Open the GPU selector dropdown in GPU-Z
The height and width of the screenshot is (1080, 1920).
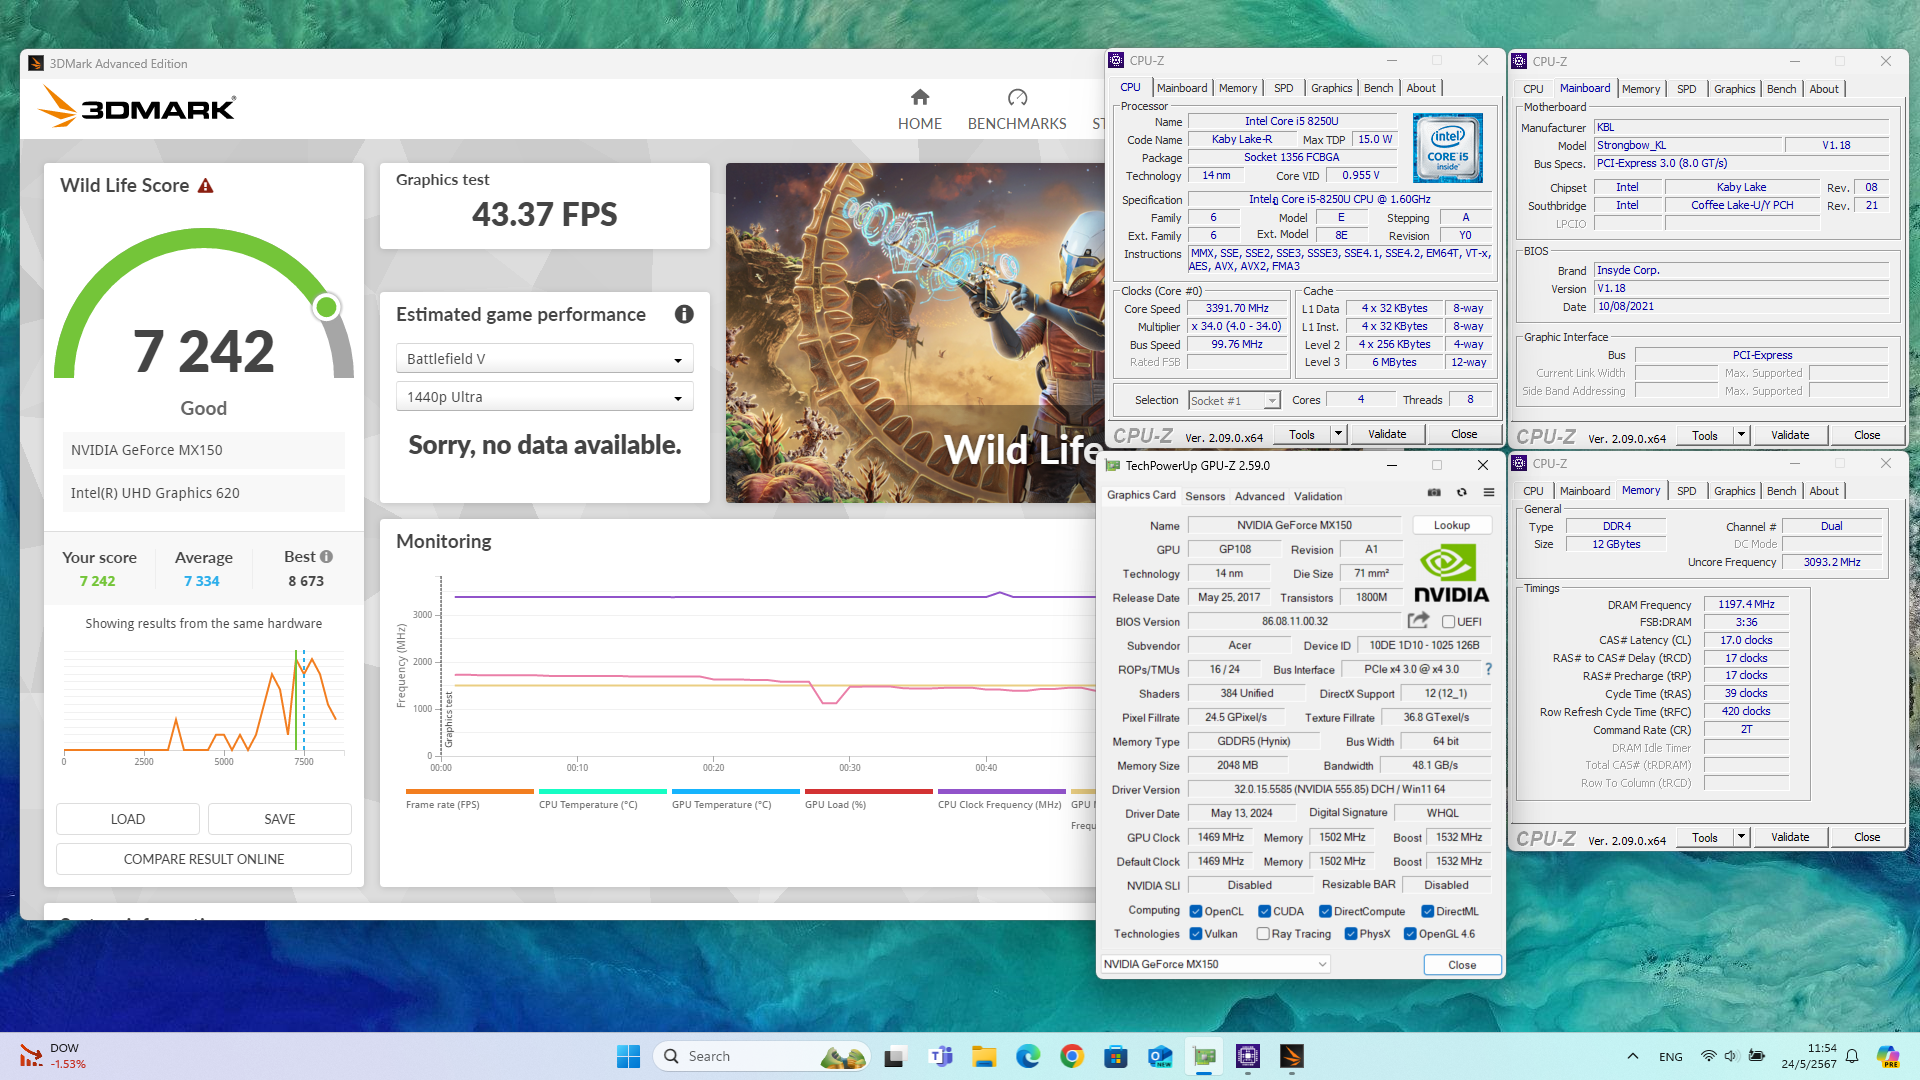1215,964
